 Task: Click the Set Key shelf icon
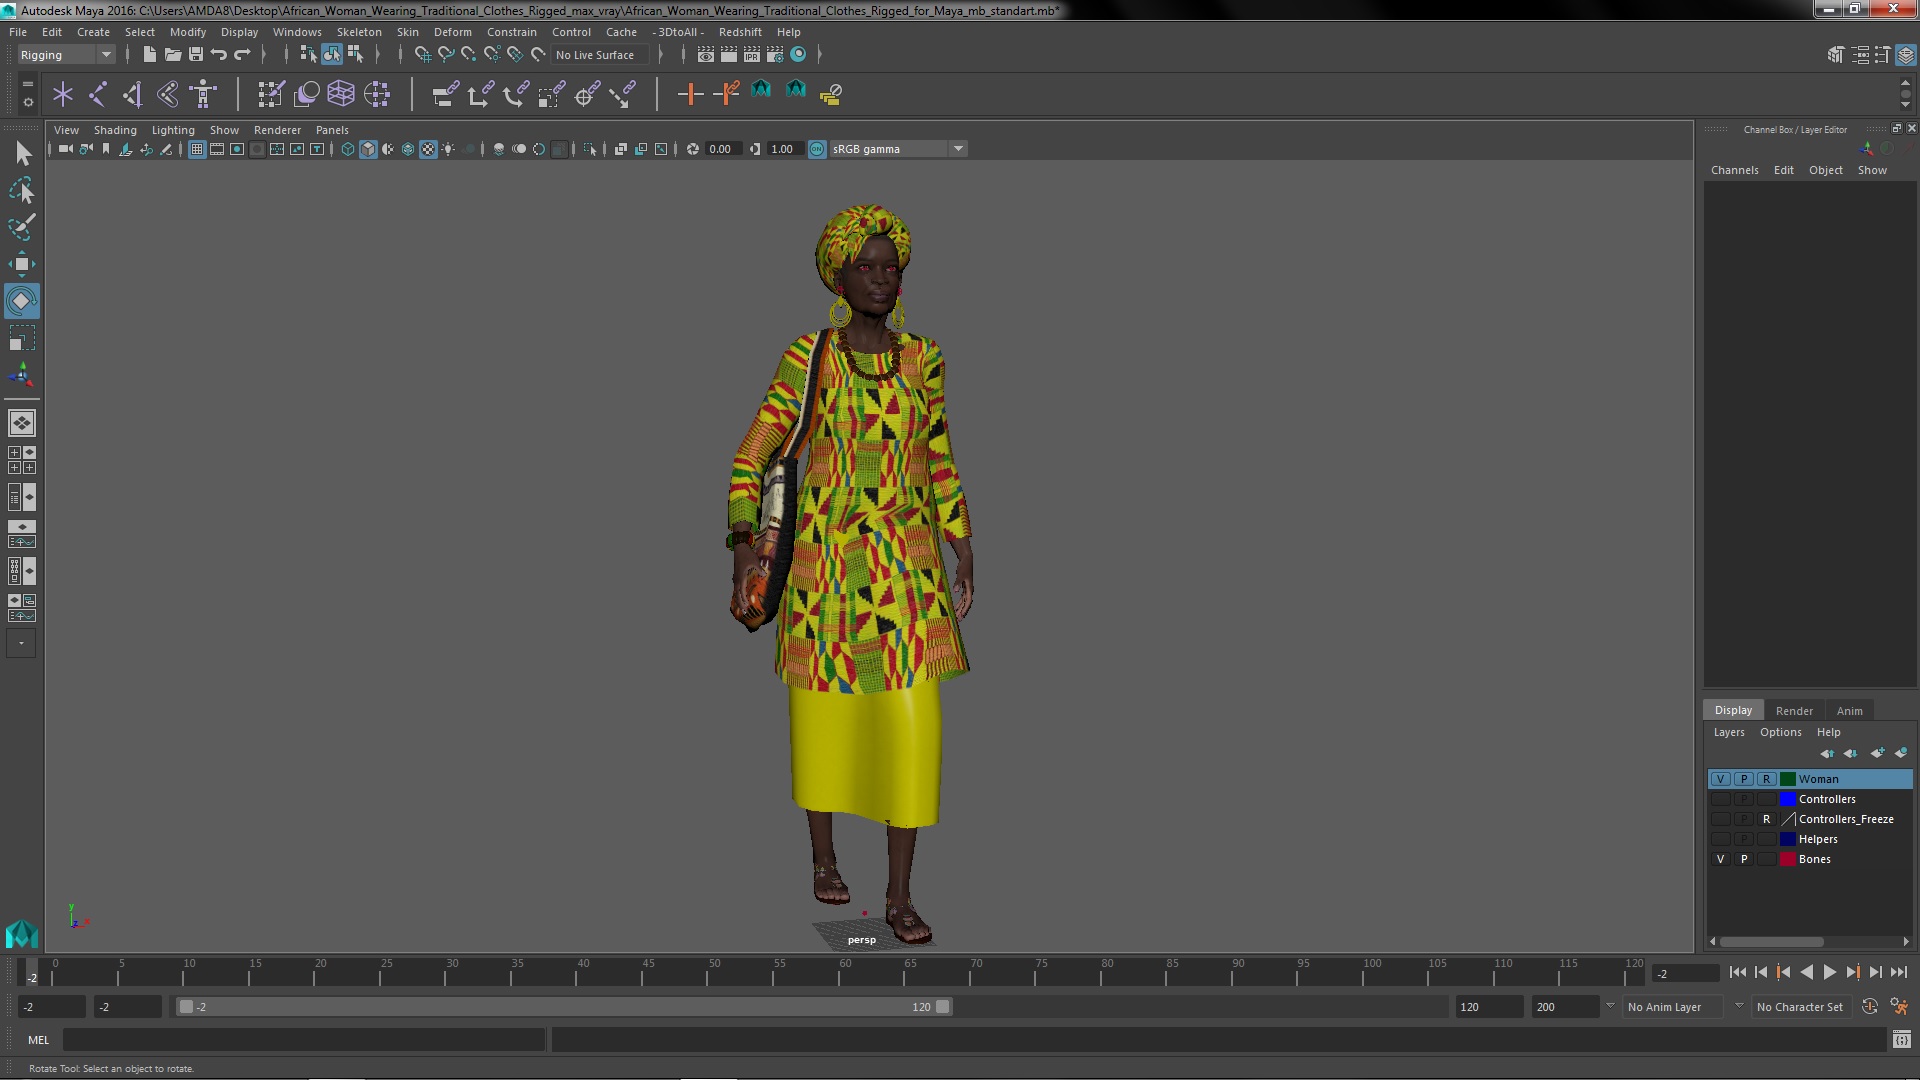[690, 94]
